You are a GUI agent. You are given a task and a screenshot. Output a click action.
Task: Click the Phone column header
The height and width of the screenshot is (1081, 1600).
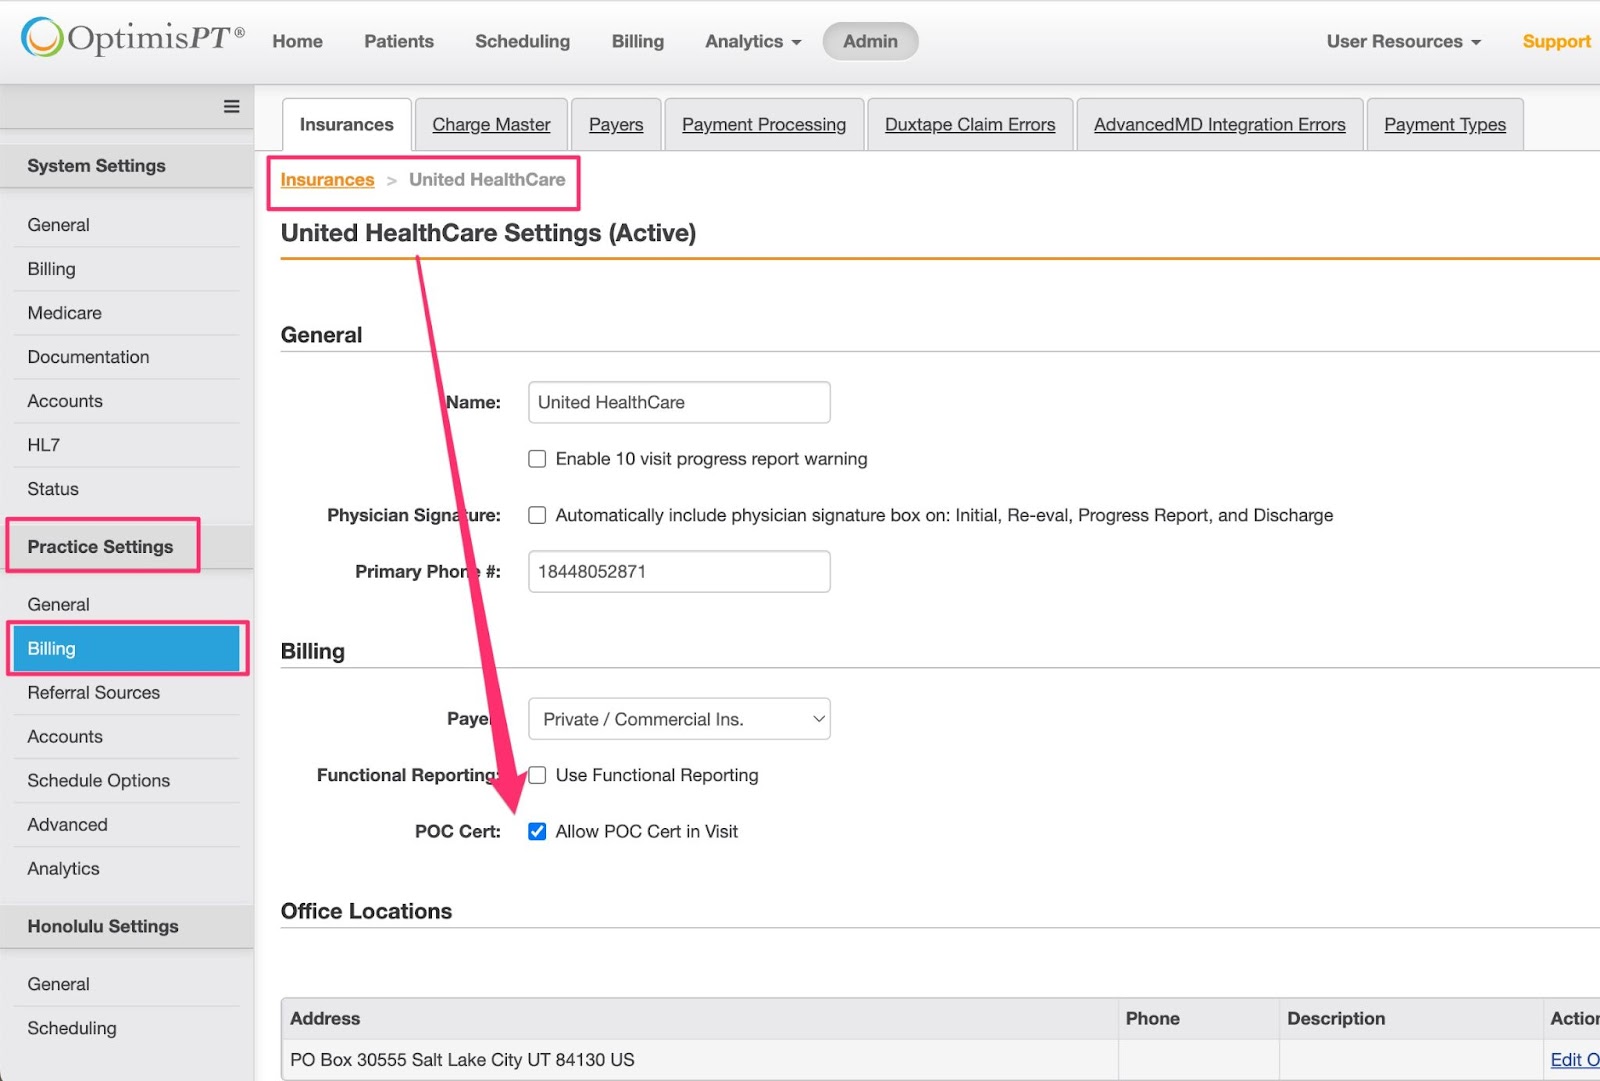pyautogui.click(x=1198, y=1019)
